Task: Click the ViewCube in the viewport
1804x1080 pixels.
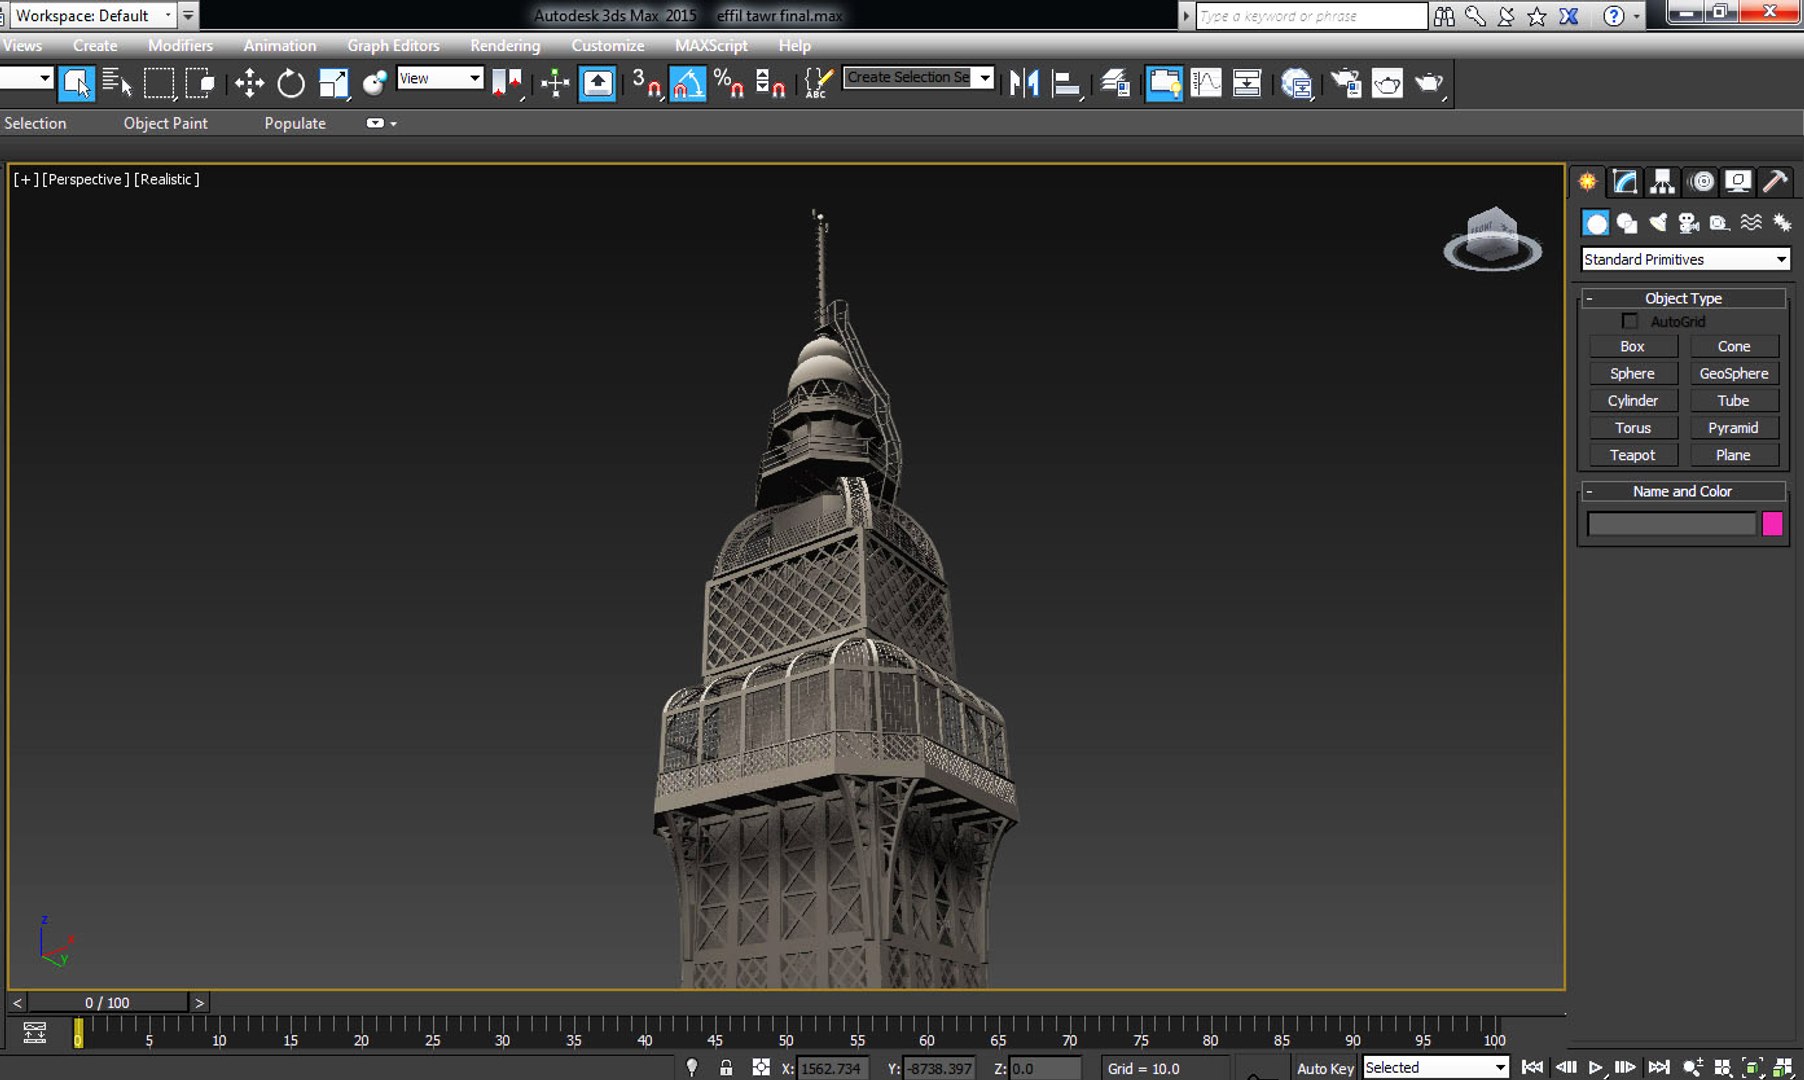Action: coord(1492,238)
